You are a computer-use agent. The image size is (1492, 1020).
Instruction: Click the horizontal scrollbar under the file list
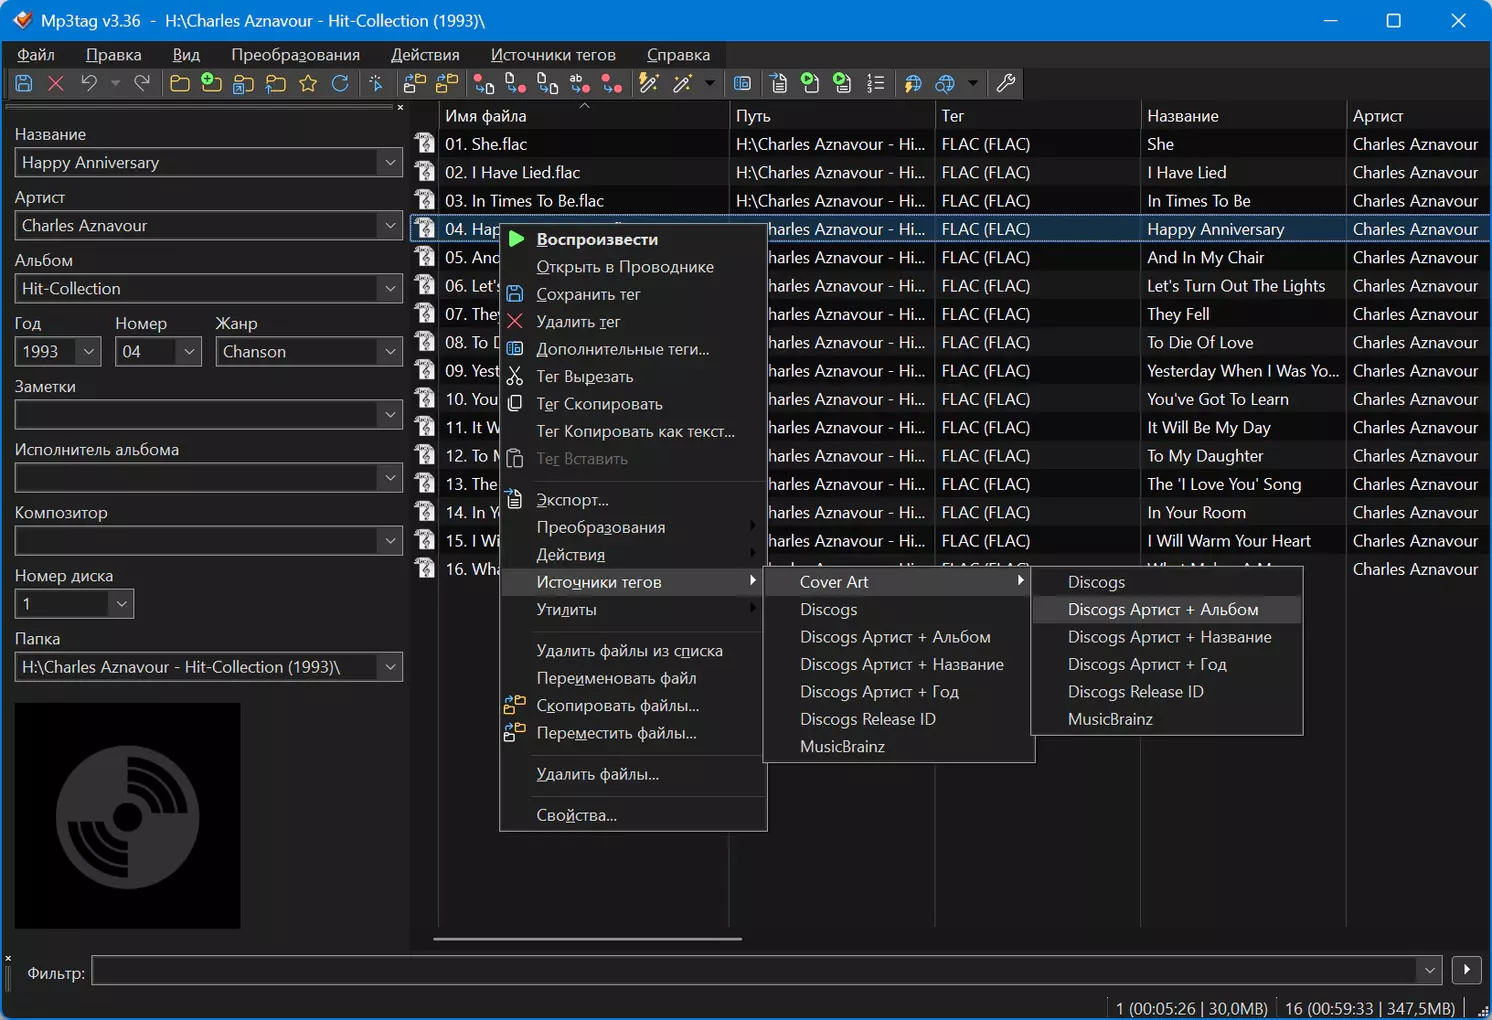click(x=587, y=939)
